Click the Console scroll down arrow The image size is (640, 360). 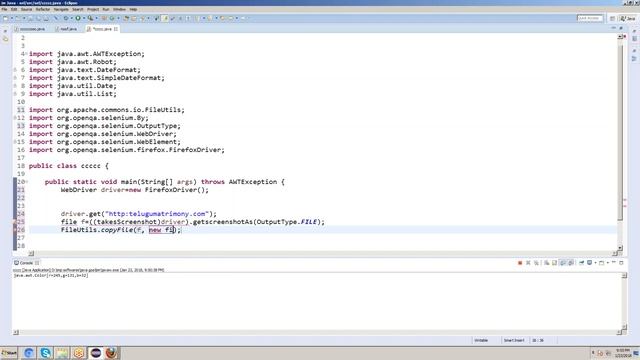click(x=624, y=326)
